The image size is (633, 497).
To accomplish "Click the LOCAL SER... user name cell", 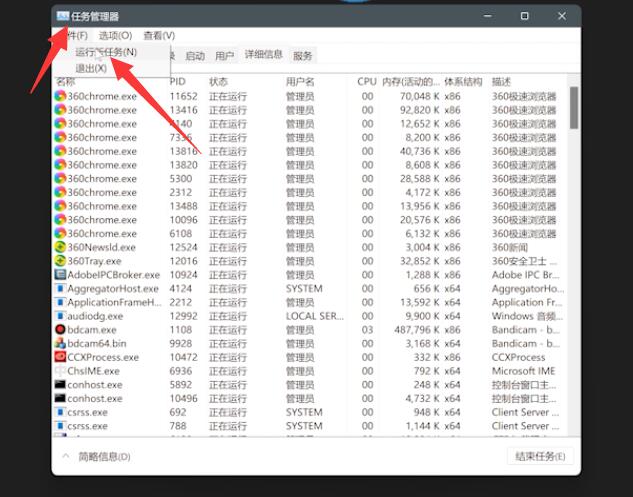I will [x=315, y=316].
